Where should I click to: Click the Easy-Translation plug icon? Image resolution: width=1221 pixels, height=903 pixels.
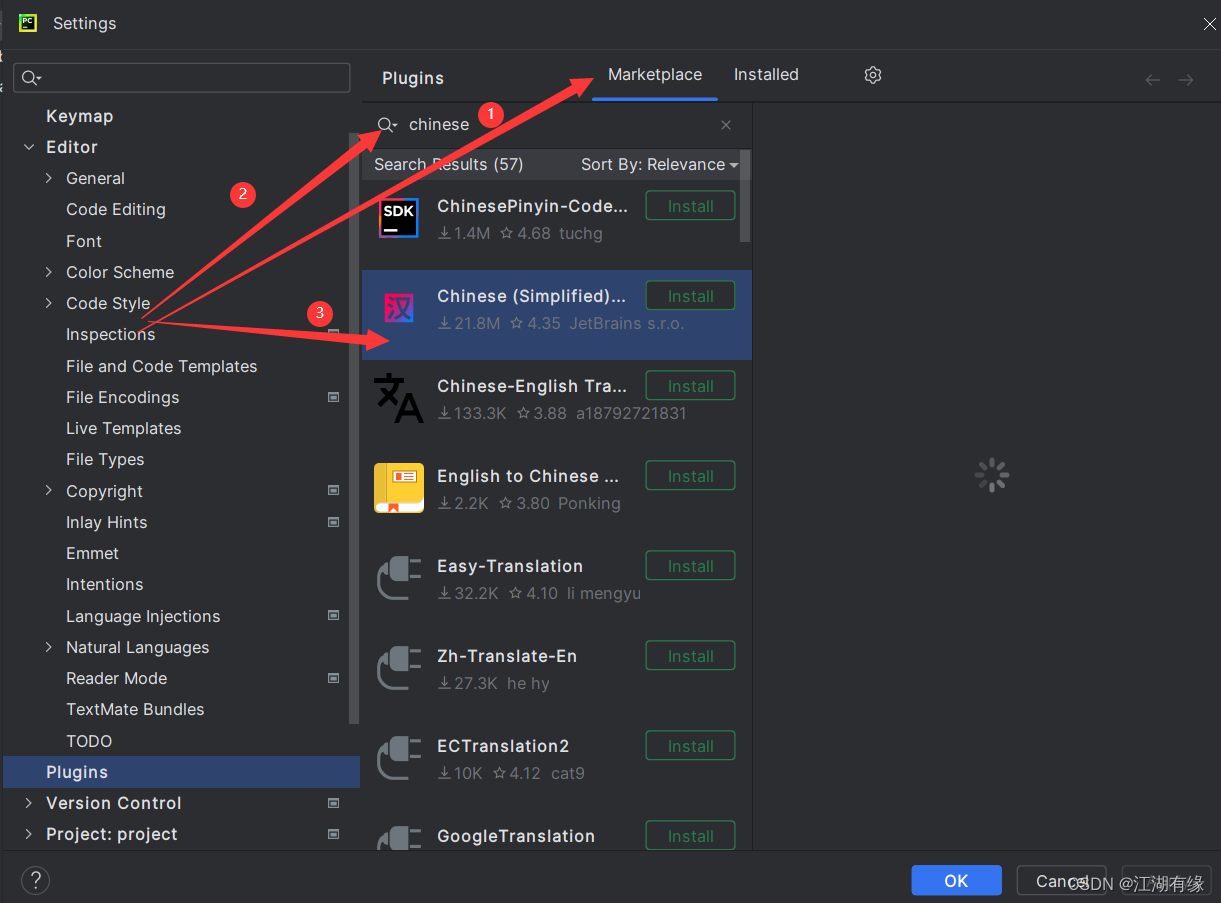click(399, 578)
